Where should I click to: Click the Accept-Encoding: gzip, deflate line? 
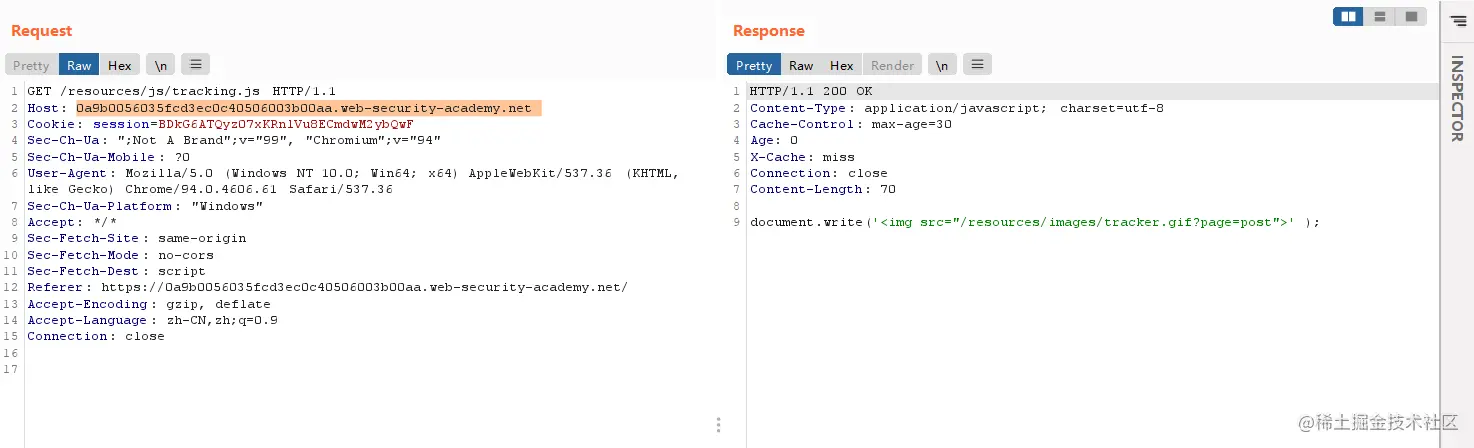pyautogui.click(x=149, y=304)
